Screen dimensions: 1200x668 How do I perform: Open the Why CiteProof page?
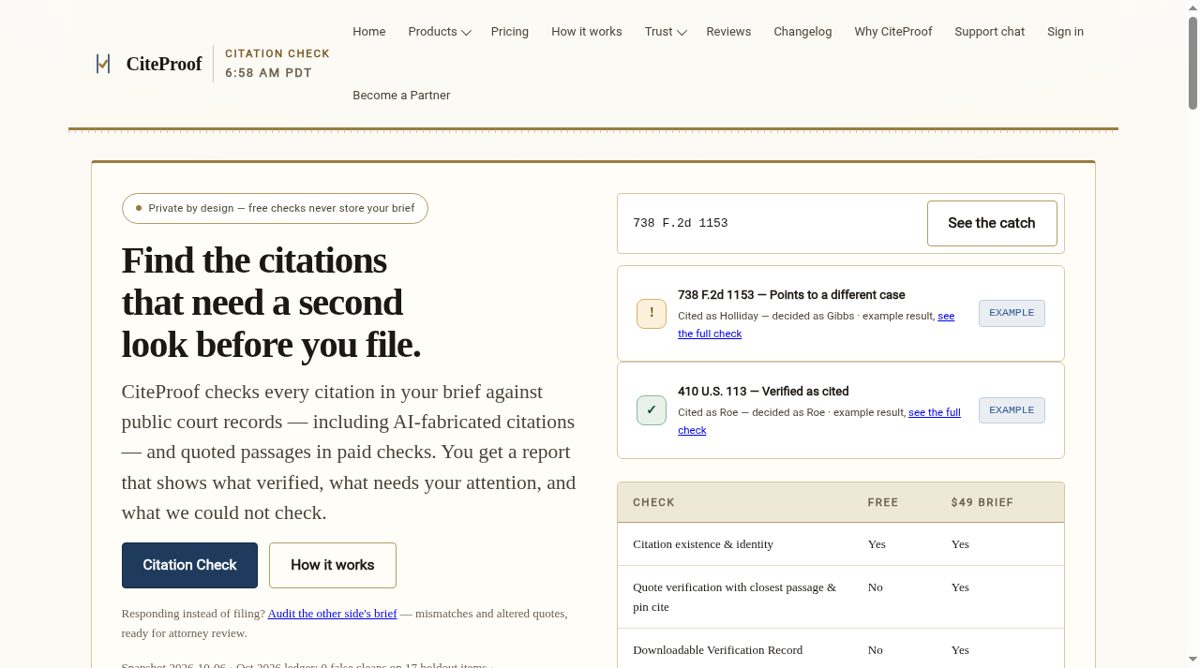[x=893, y=32]
